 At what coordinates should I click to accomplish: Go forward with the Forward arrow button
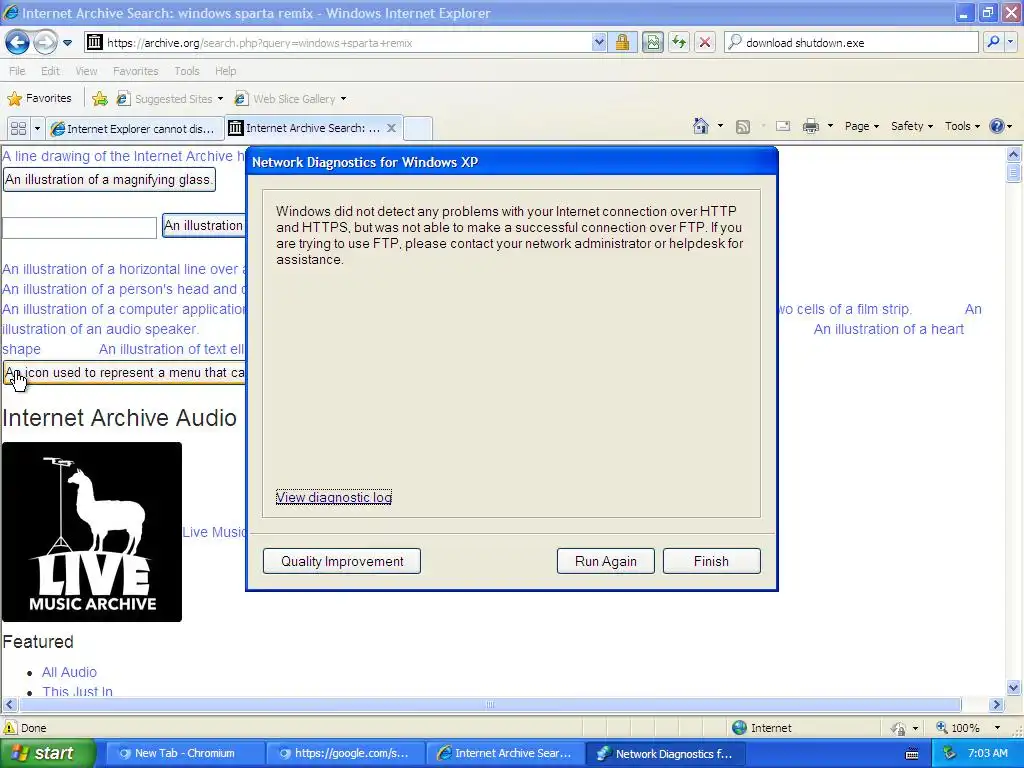coord(45,43)
